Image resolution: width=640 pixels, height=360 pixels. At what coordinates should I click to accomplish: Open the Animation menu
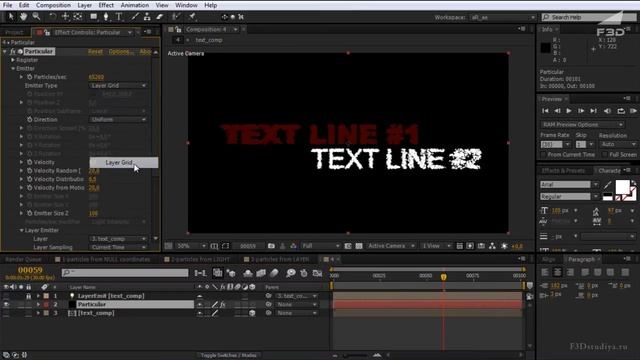(x=135, y=5)
